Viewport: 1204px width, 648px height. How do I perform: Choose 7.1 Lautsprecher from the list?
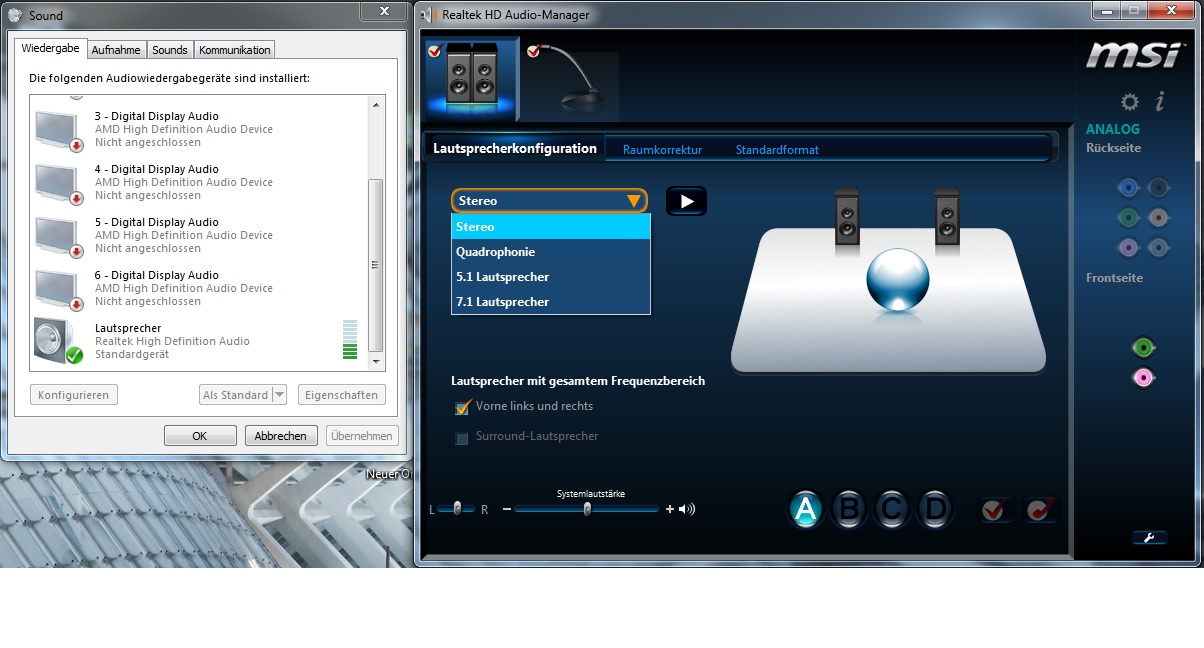pos(551,302)
